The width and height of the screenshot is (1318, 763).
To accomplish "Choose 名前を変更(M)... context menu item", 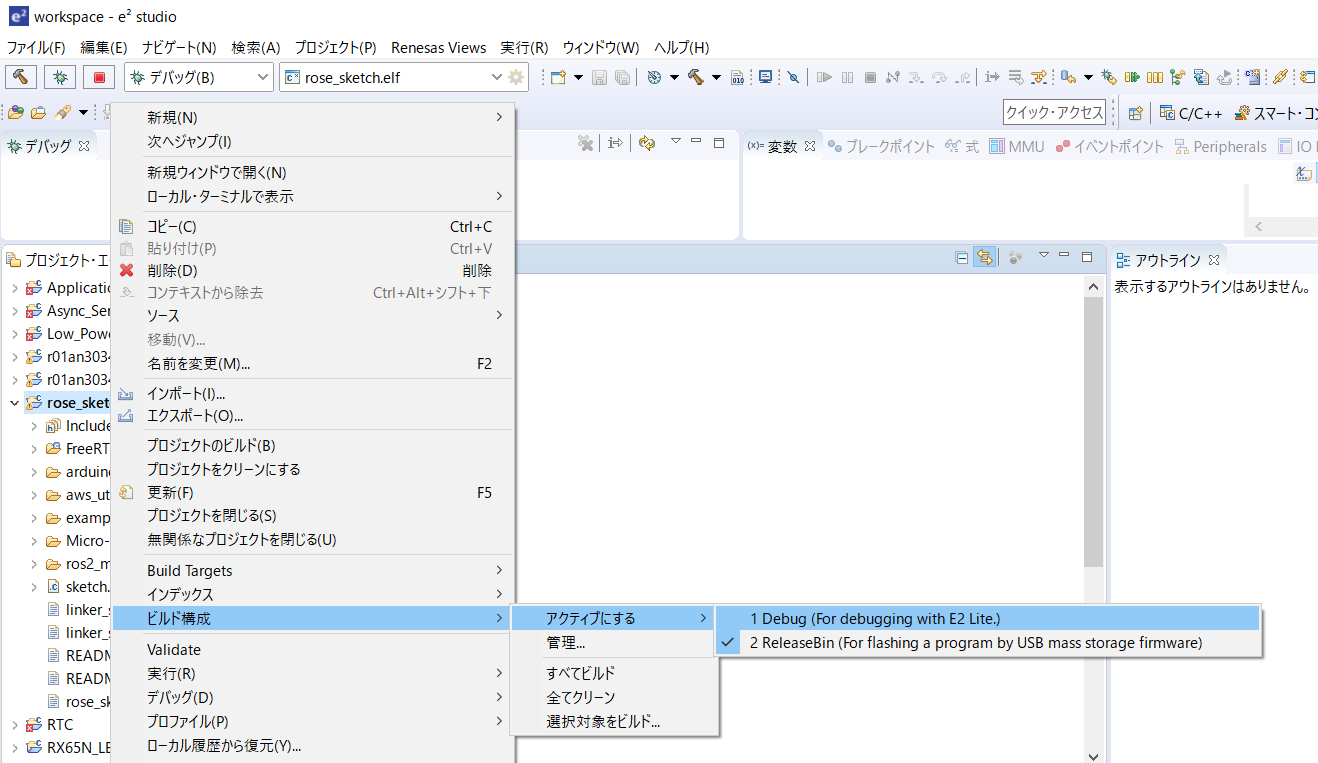I will pyautogui.click(x=312, y=363).
